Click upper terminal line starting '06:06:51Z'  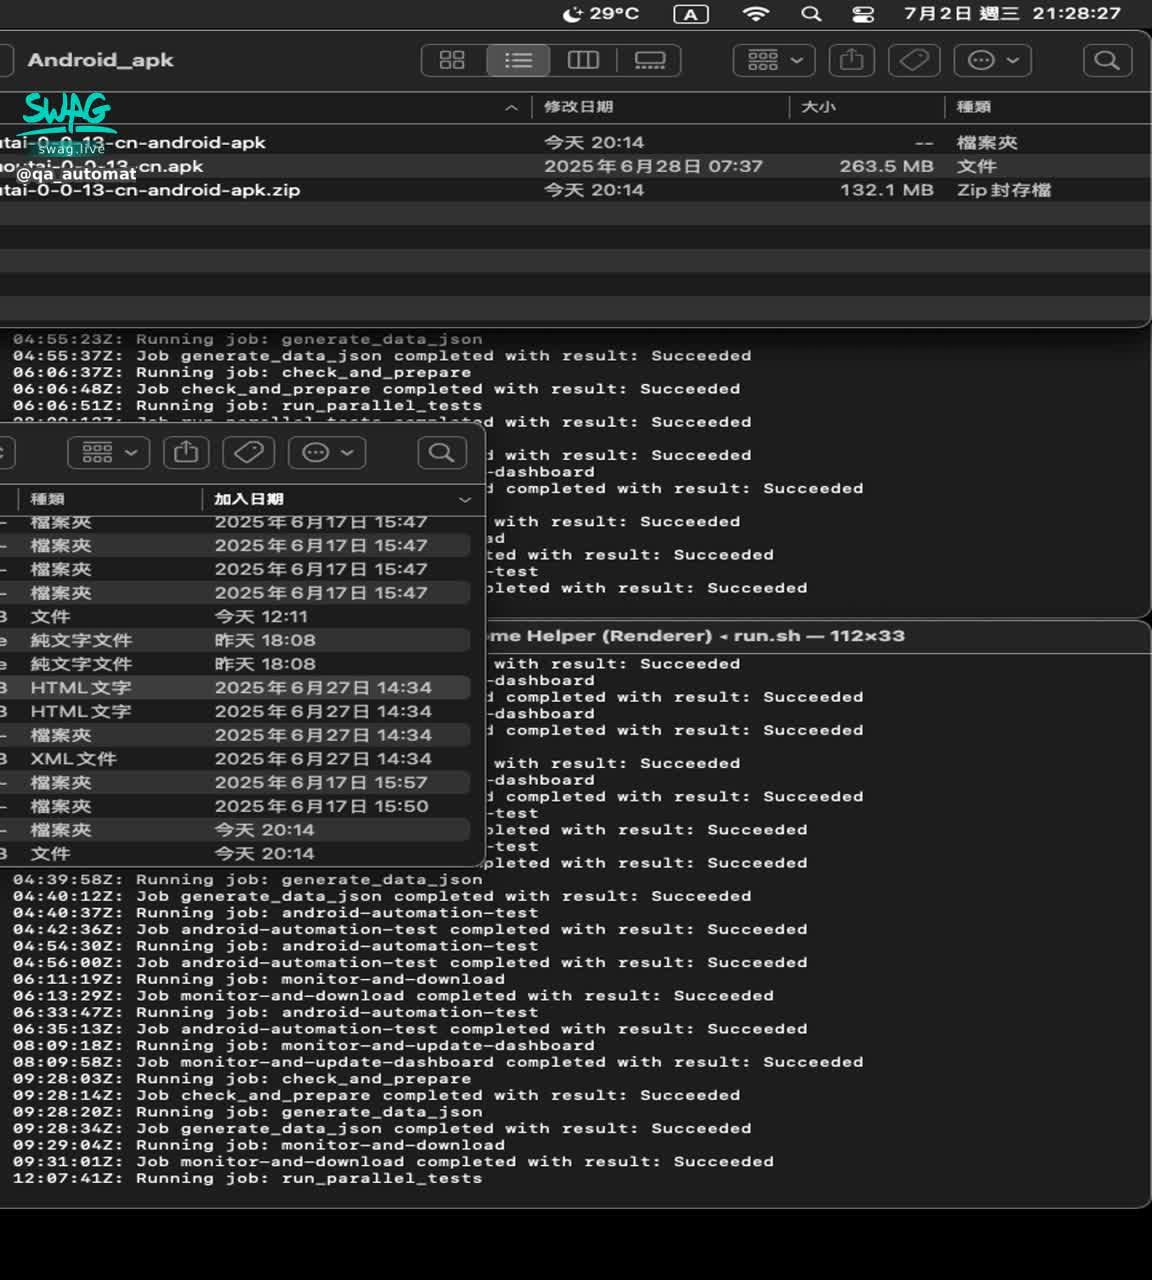247,406
